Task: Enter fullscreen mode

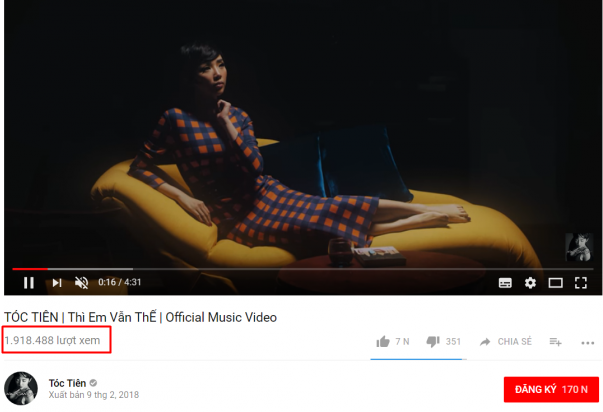Action: tap(581, 283)
